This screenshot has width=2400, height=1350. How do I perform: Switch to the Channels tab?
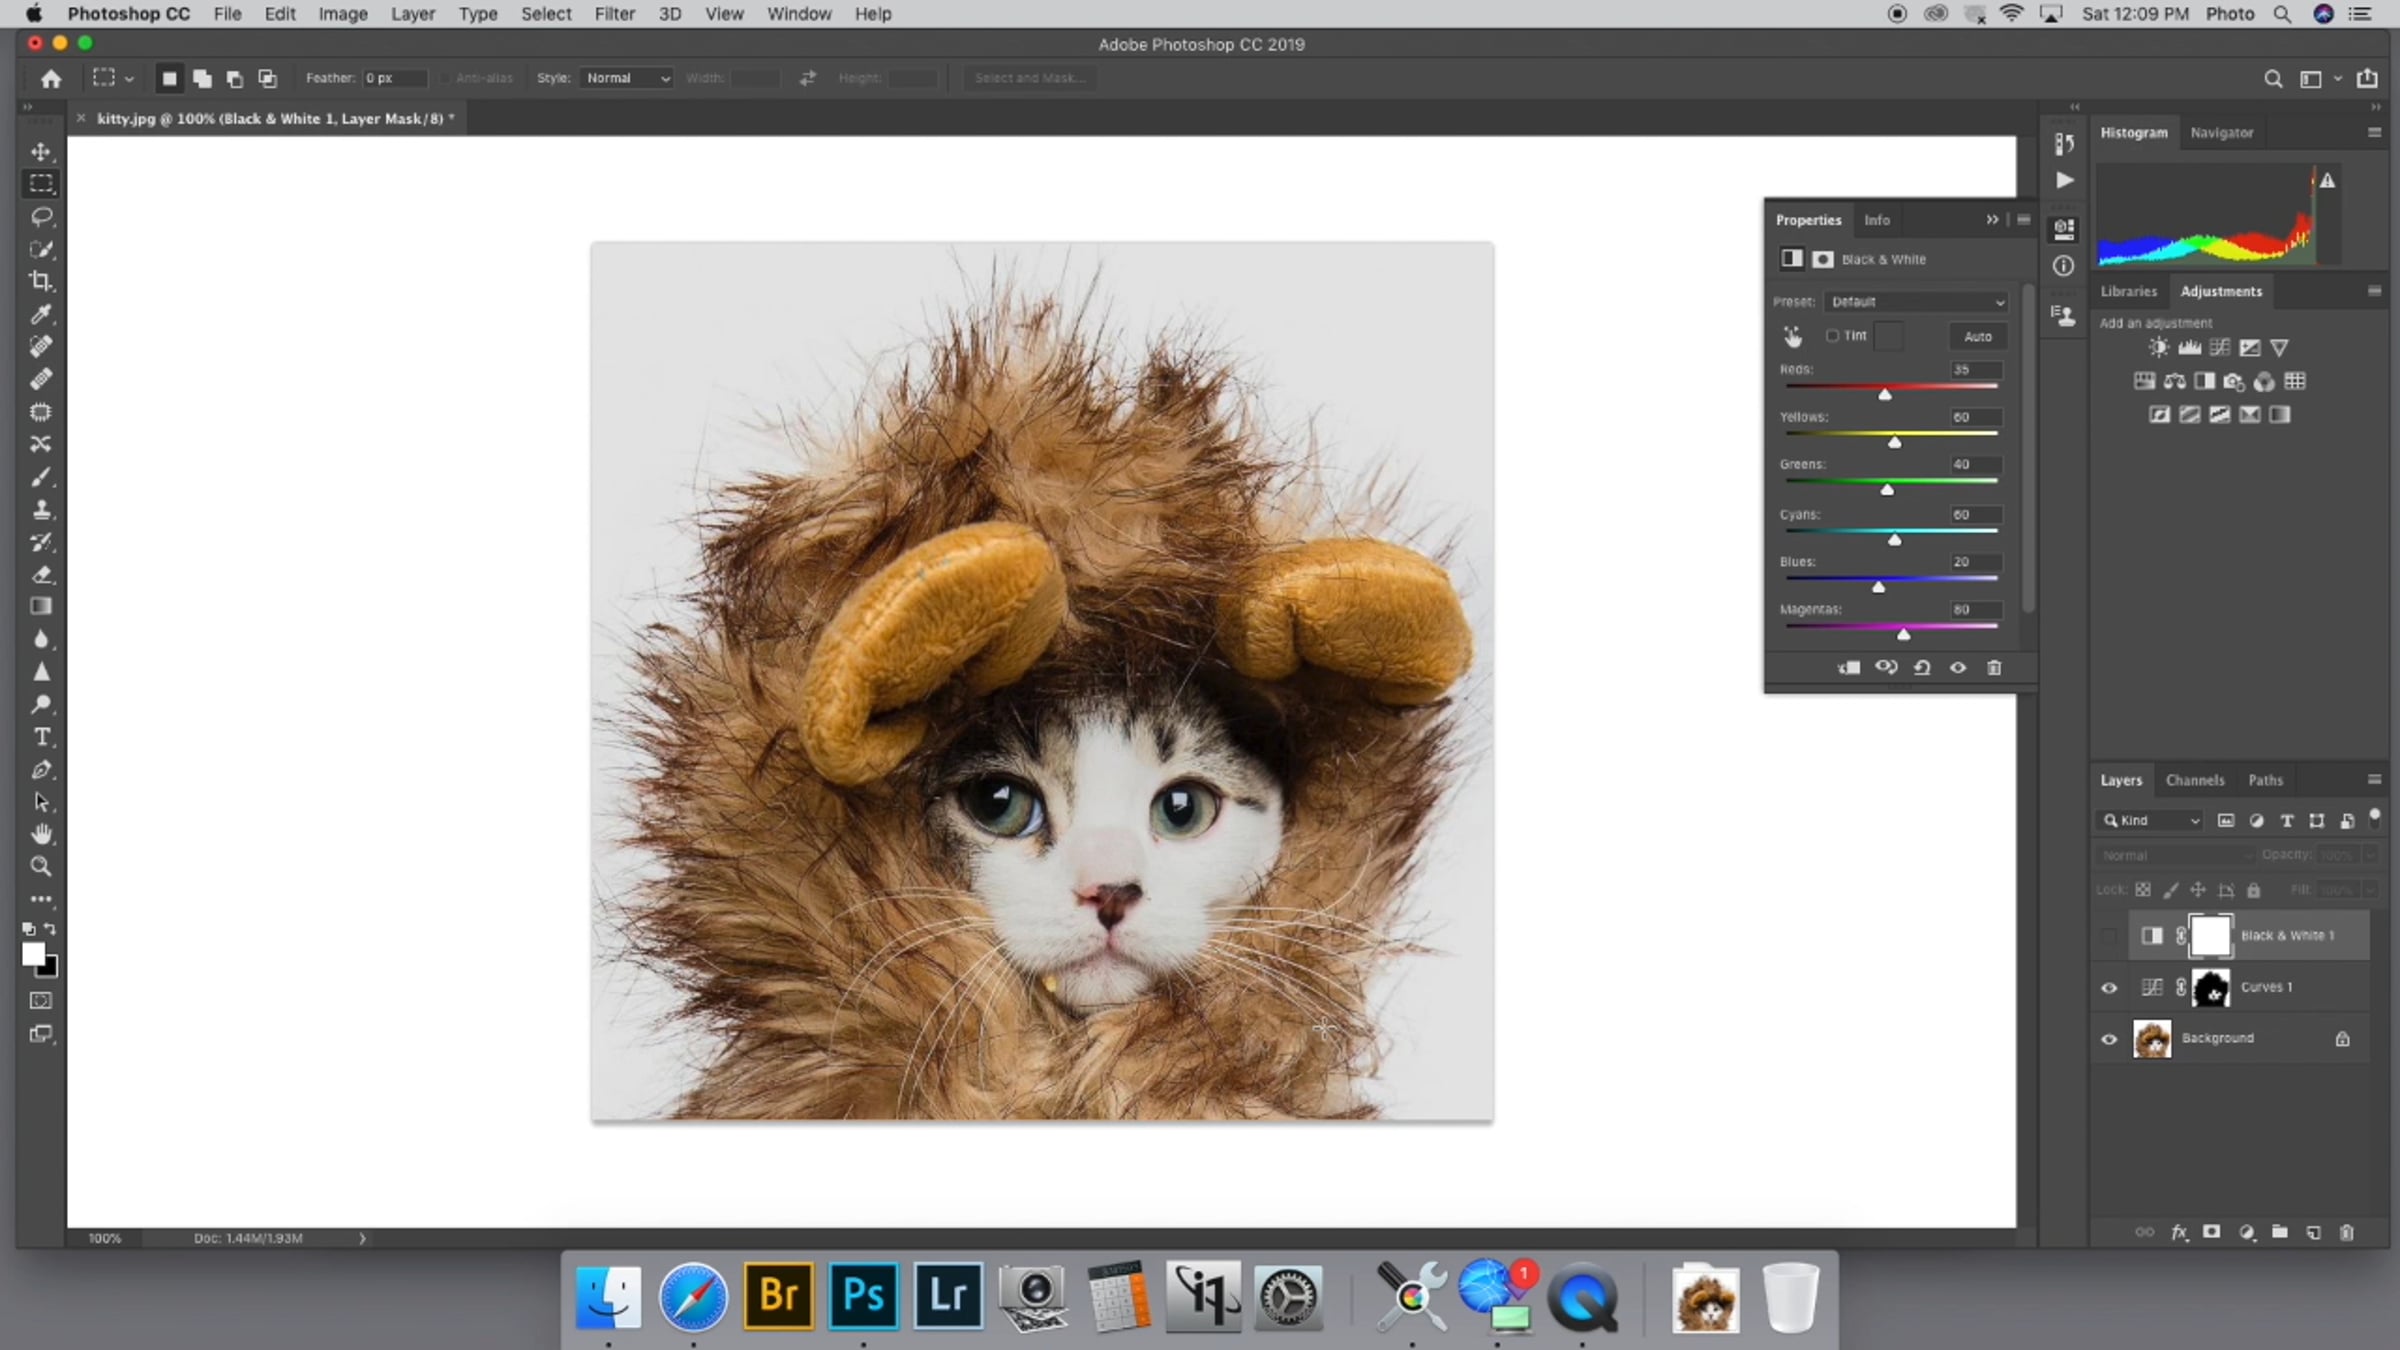(2195, 780)
